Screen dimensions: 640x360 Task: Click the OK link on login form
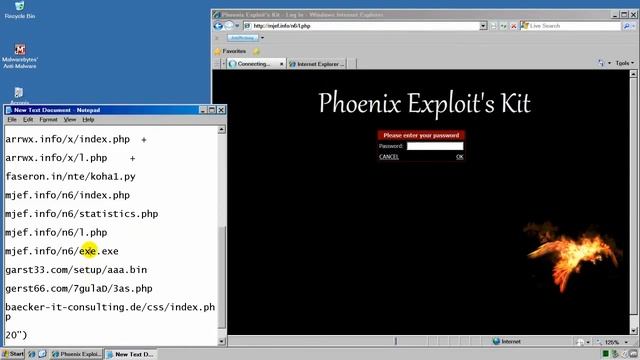tap(460, 157)
